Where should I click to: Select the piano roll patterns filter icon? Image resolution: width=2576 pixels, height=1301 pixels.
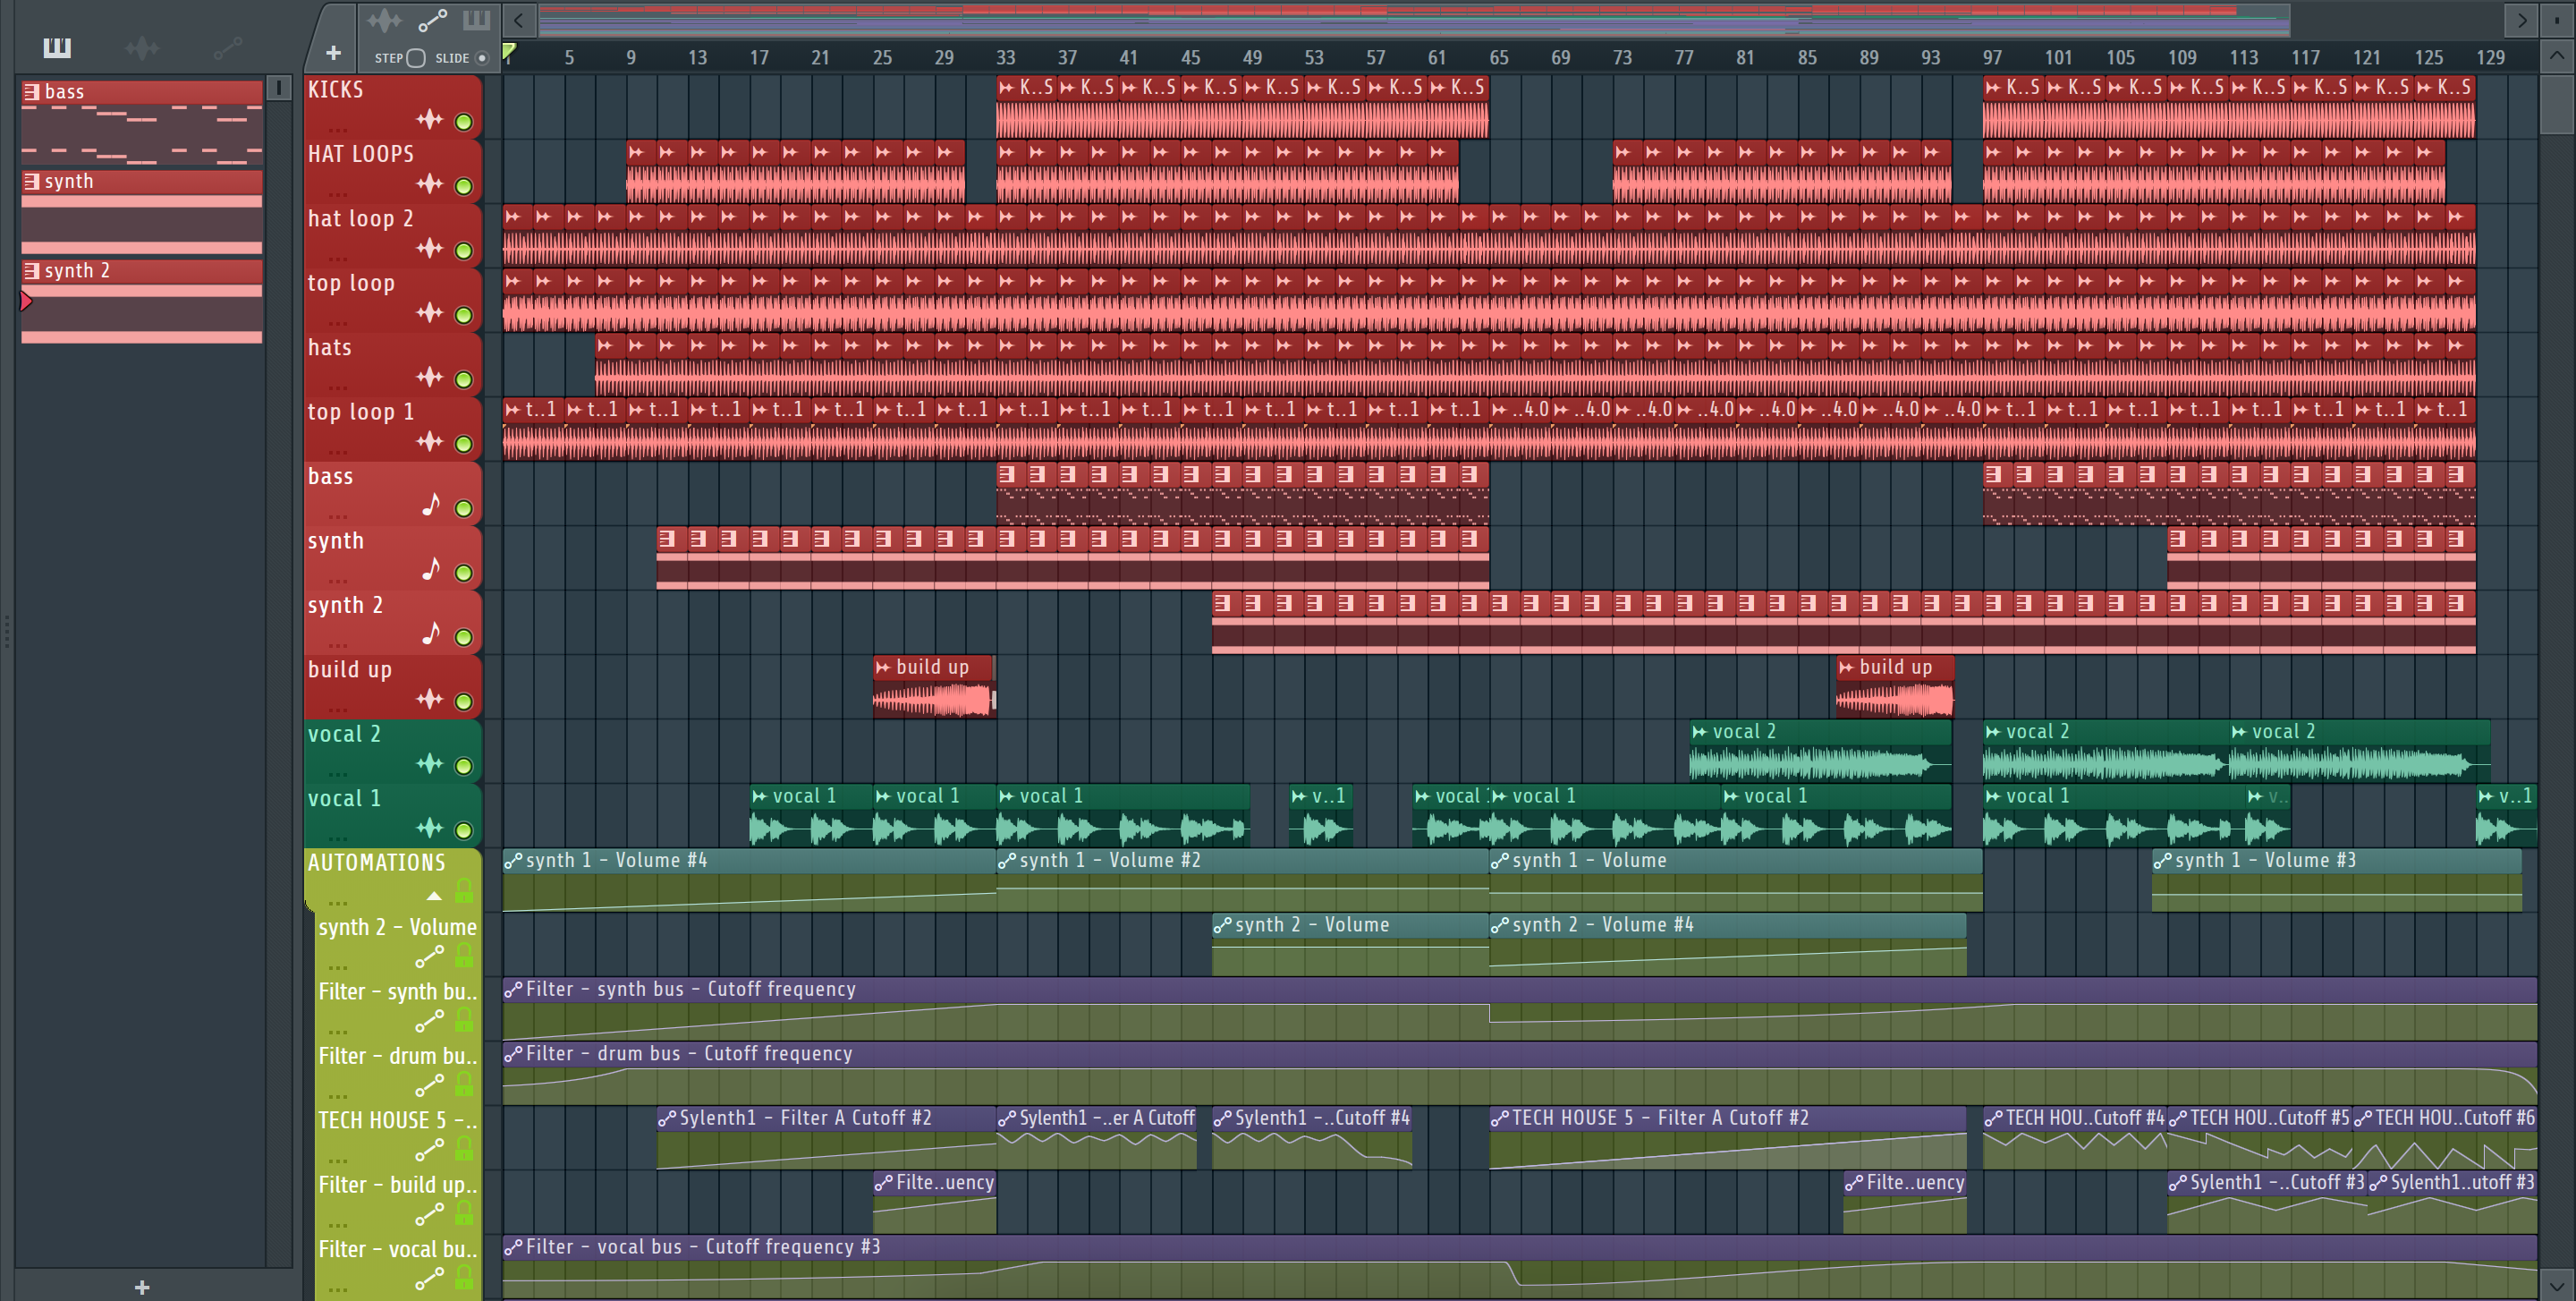pos(57,47)
